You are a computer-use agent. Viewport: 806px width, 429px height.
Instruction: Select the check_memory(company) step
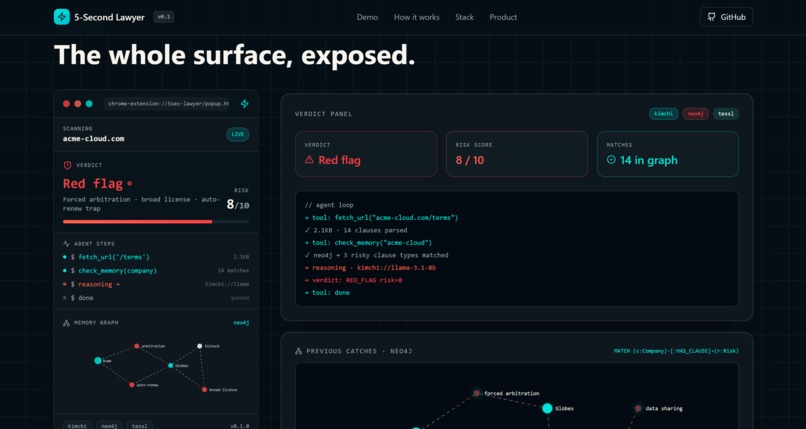(156, 270)
